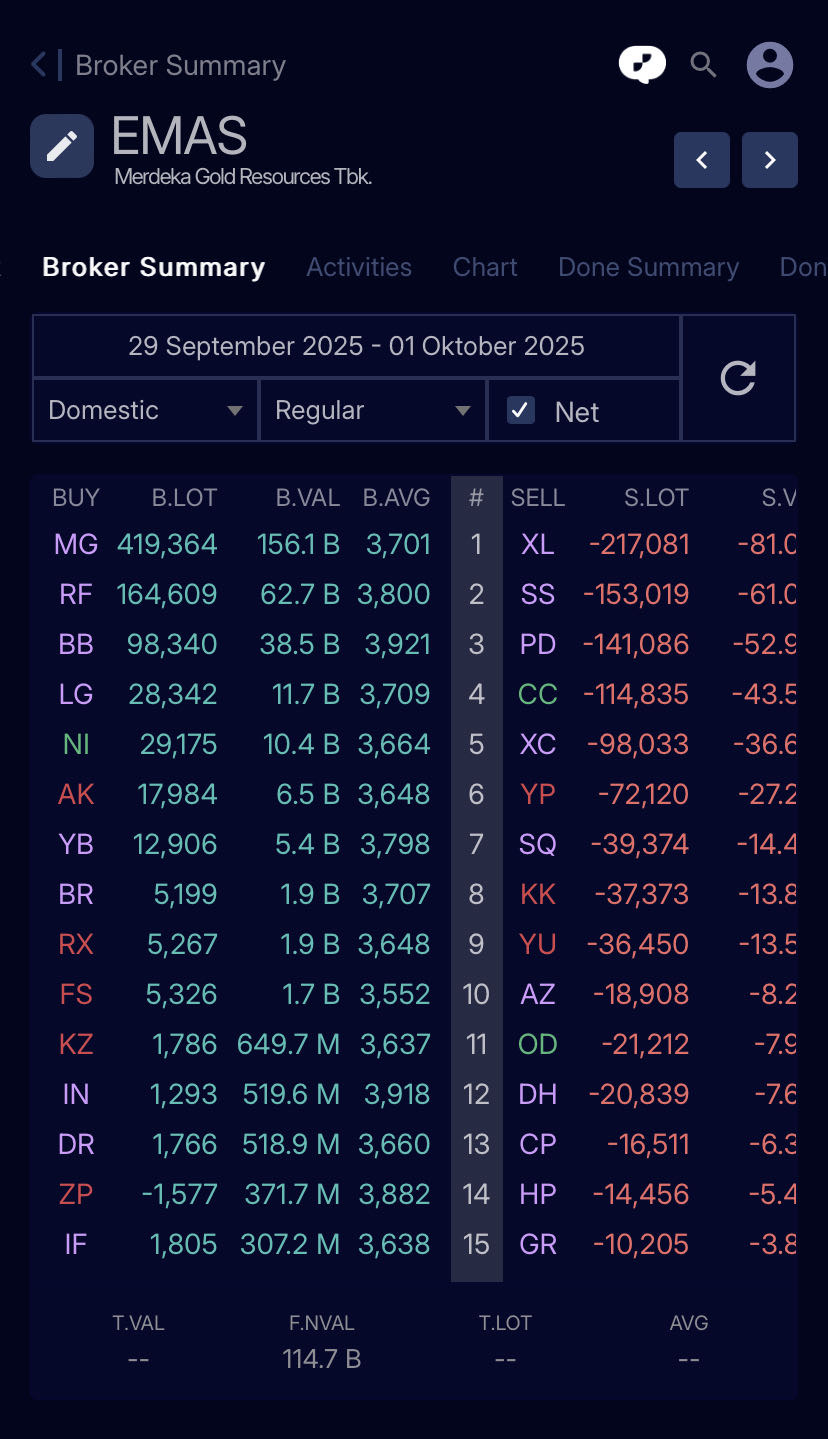Switch to the Chart tab
This screenshot has height=1439, width=828.
pos(485,267)
